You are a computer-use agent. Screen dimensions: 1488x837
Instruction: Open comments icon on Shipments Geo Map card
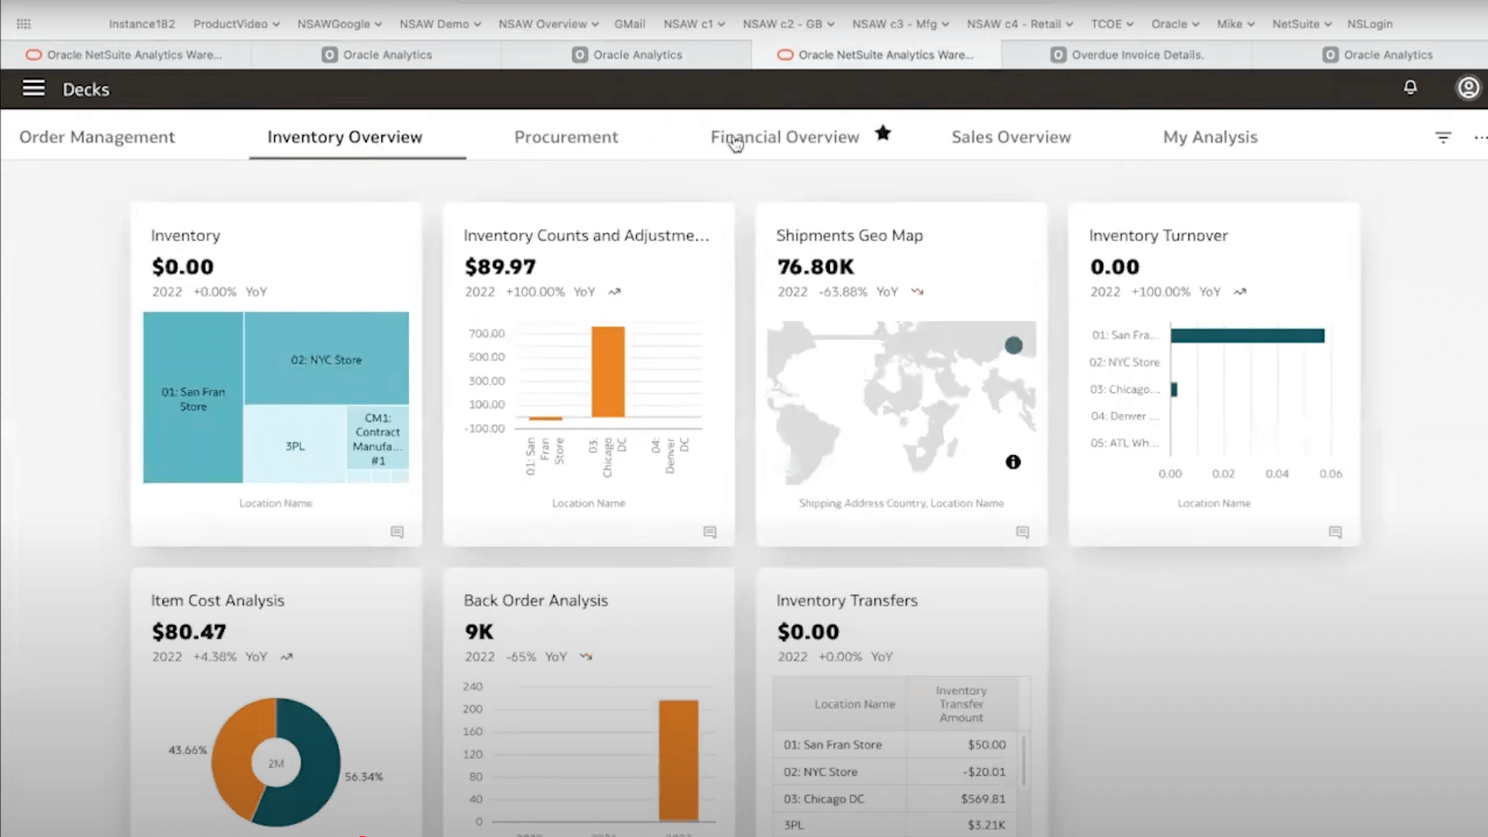(1022, 532)
